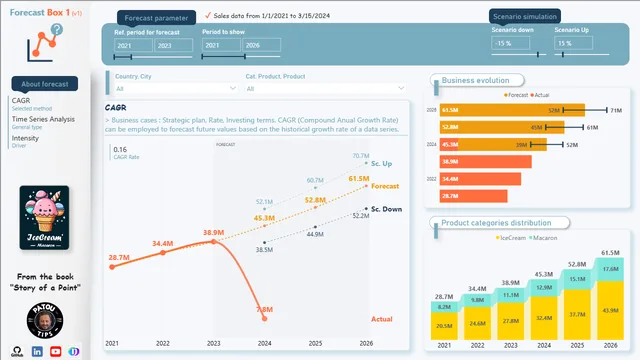Click the Scenario down slider handle
The height and width of the screenshot is (360, 640).
coord(538,54)
